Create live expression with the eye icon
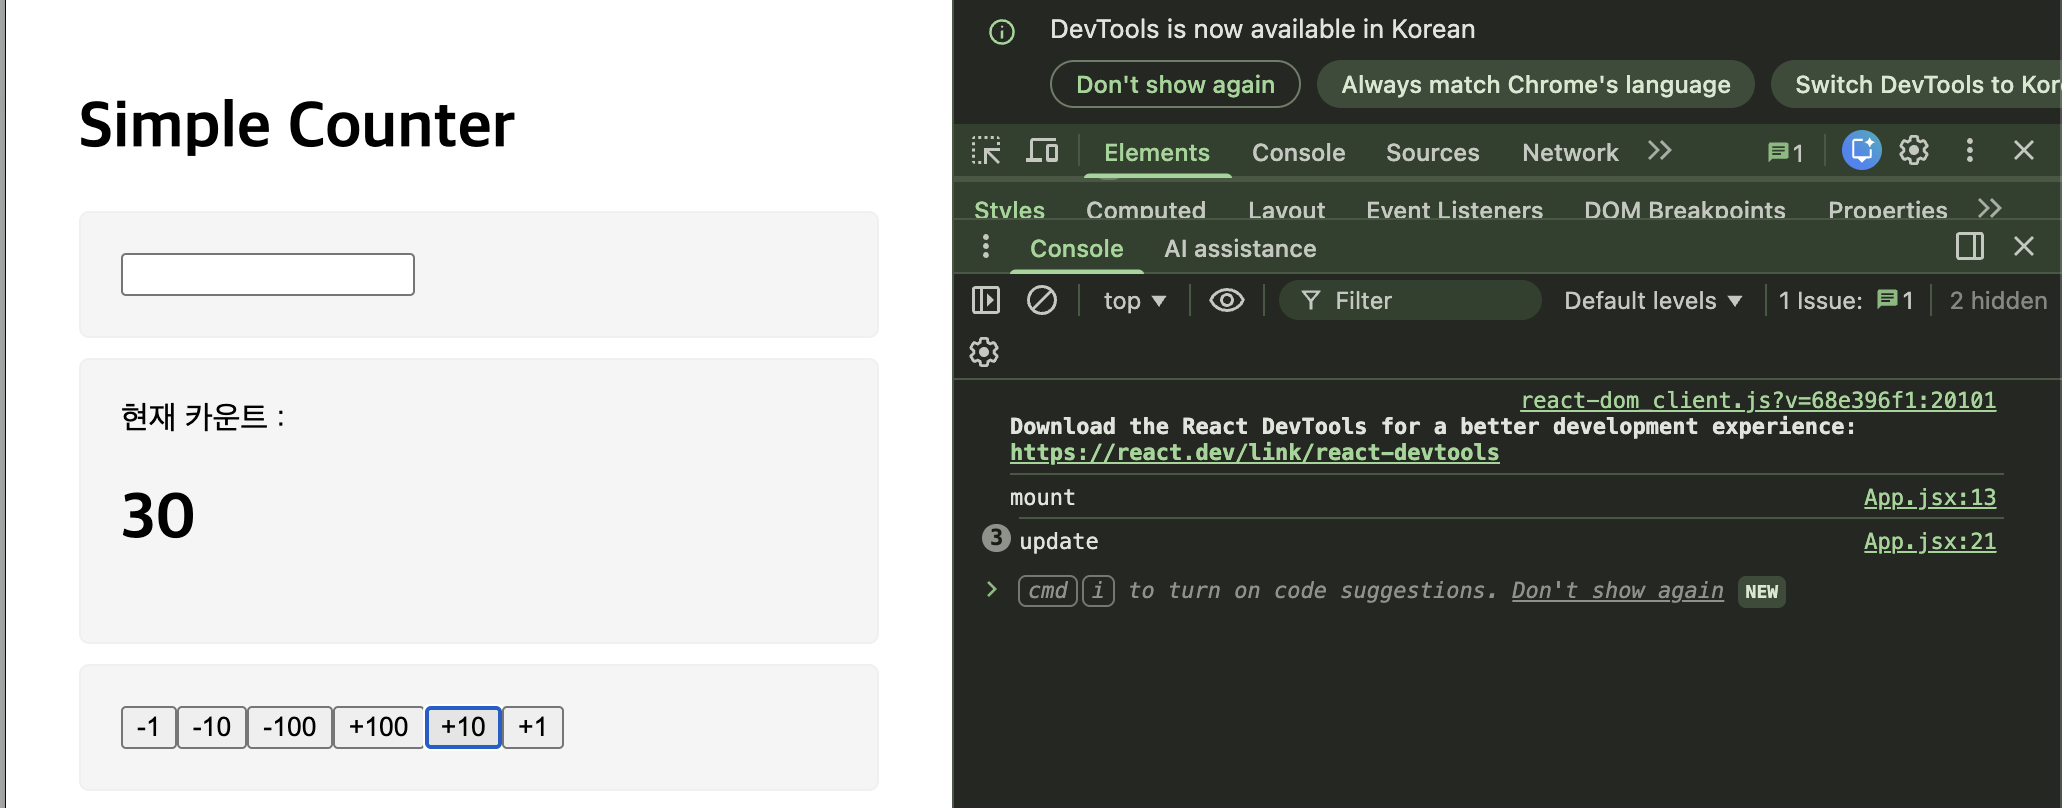This screenshot has width=2062, height=808. pos(1226,300)
